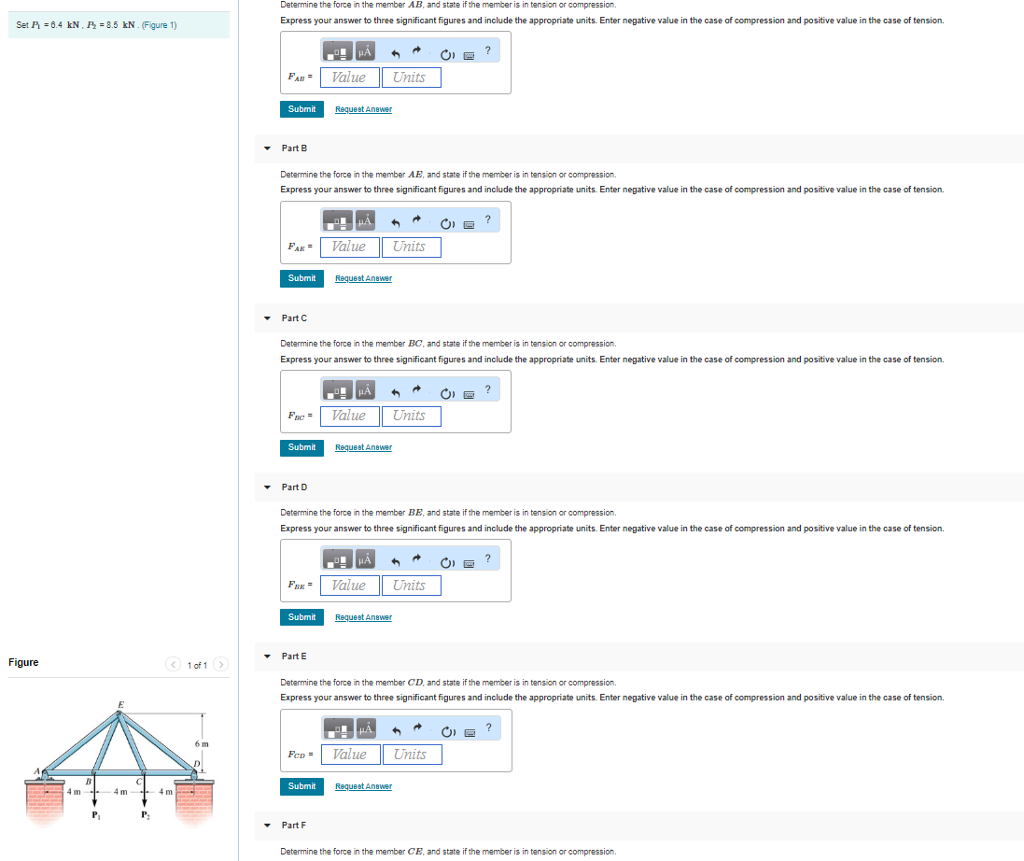This screenshot has height=861, width=1024.
Task: Show keyboard shortcuts for the F_AB answer
Action: [469, 56]
